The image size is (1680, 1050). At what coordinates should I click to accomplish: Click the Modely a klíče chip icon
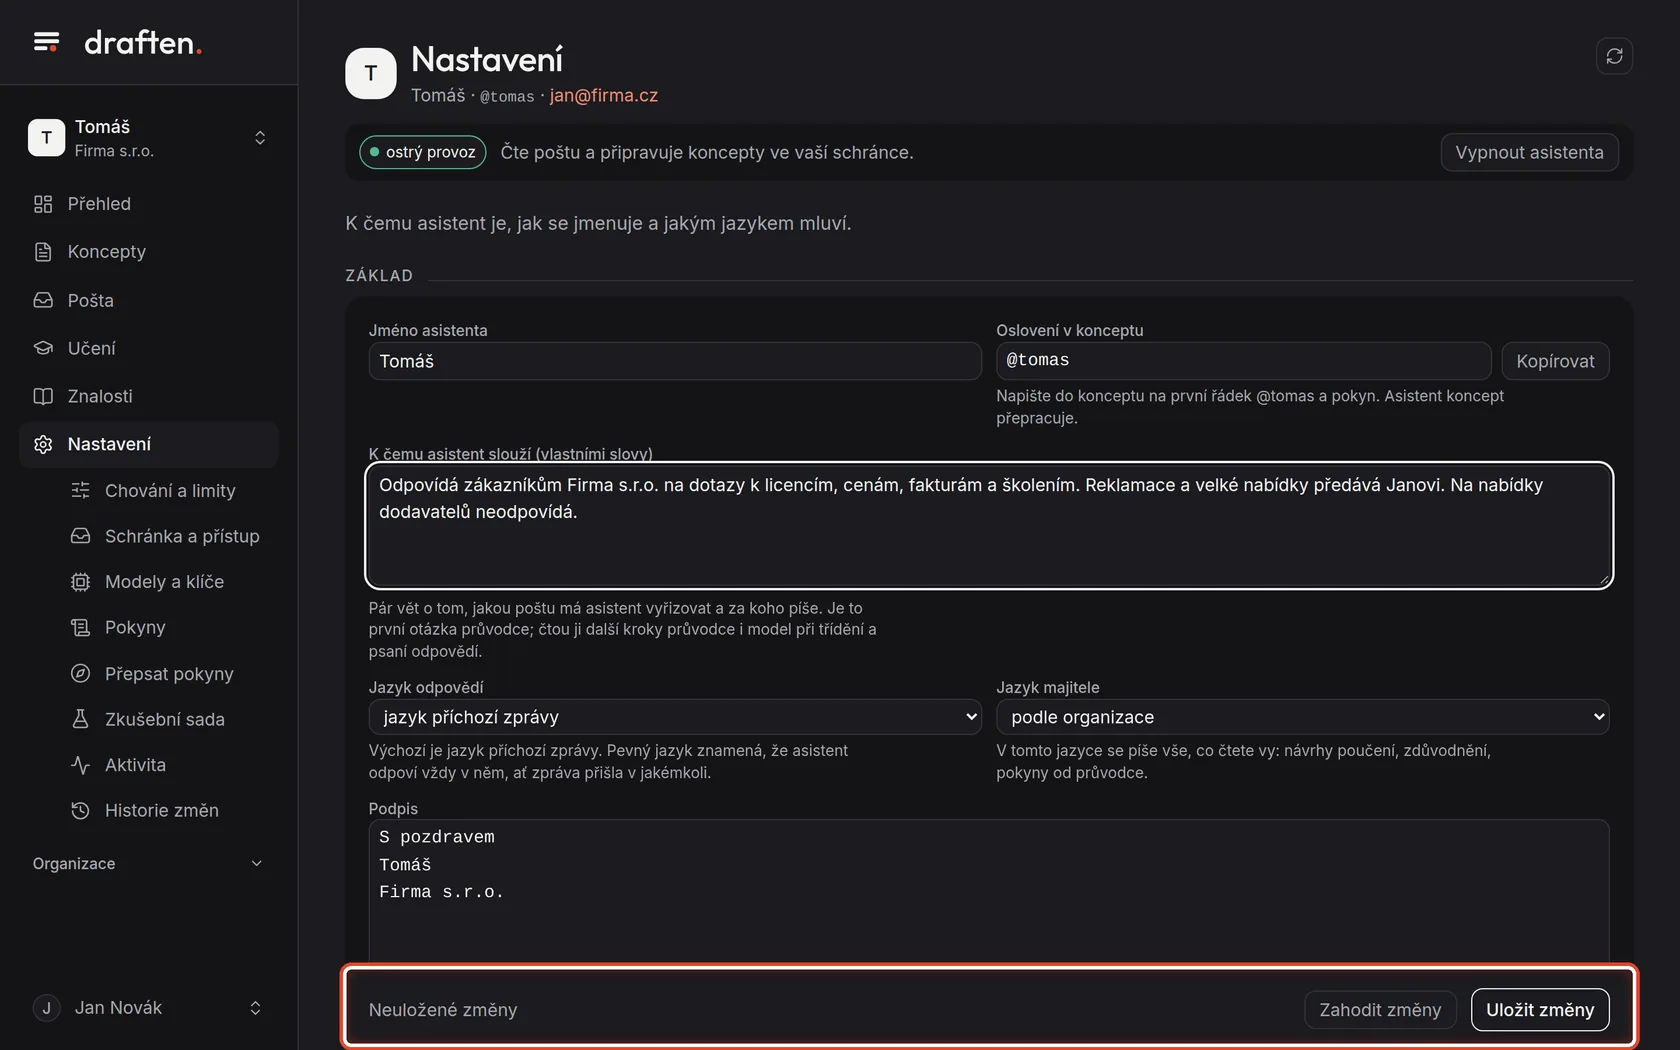coord(80,582)
